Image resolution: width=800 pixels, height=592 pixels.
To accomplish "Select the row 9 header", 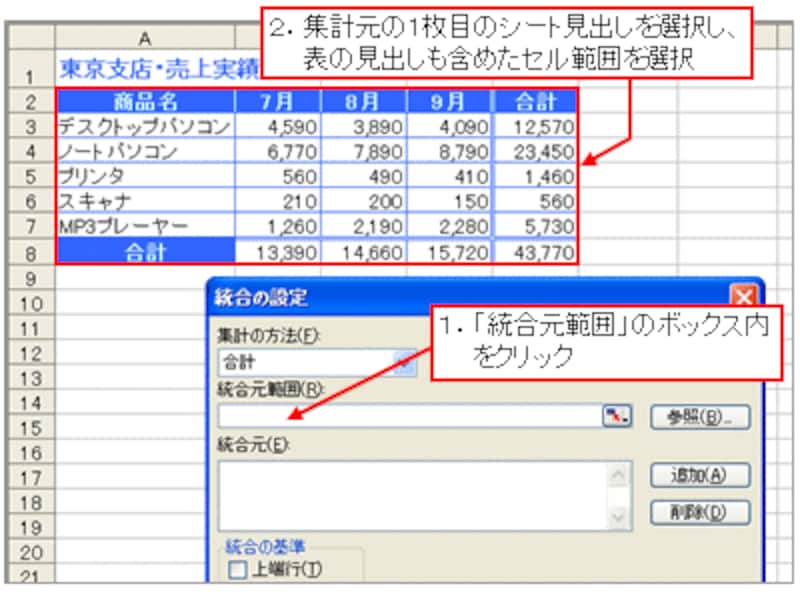I will click(30, 278).
